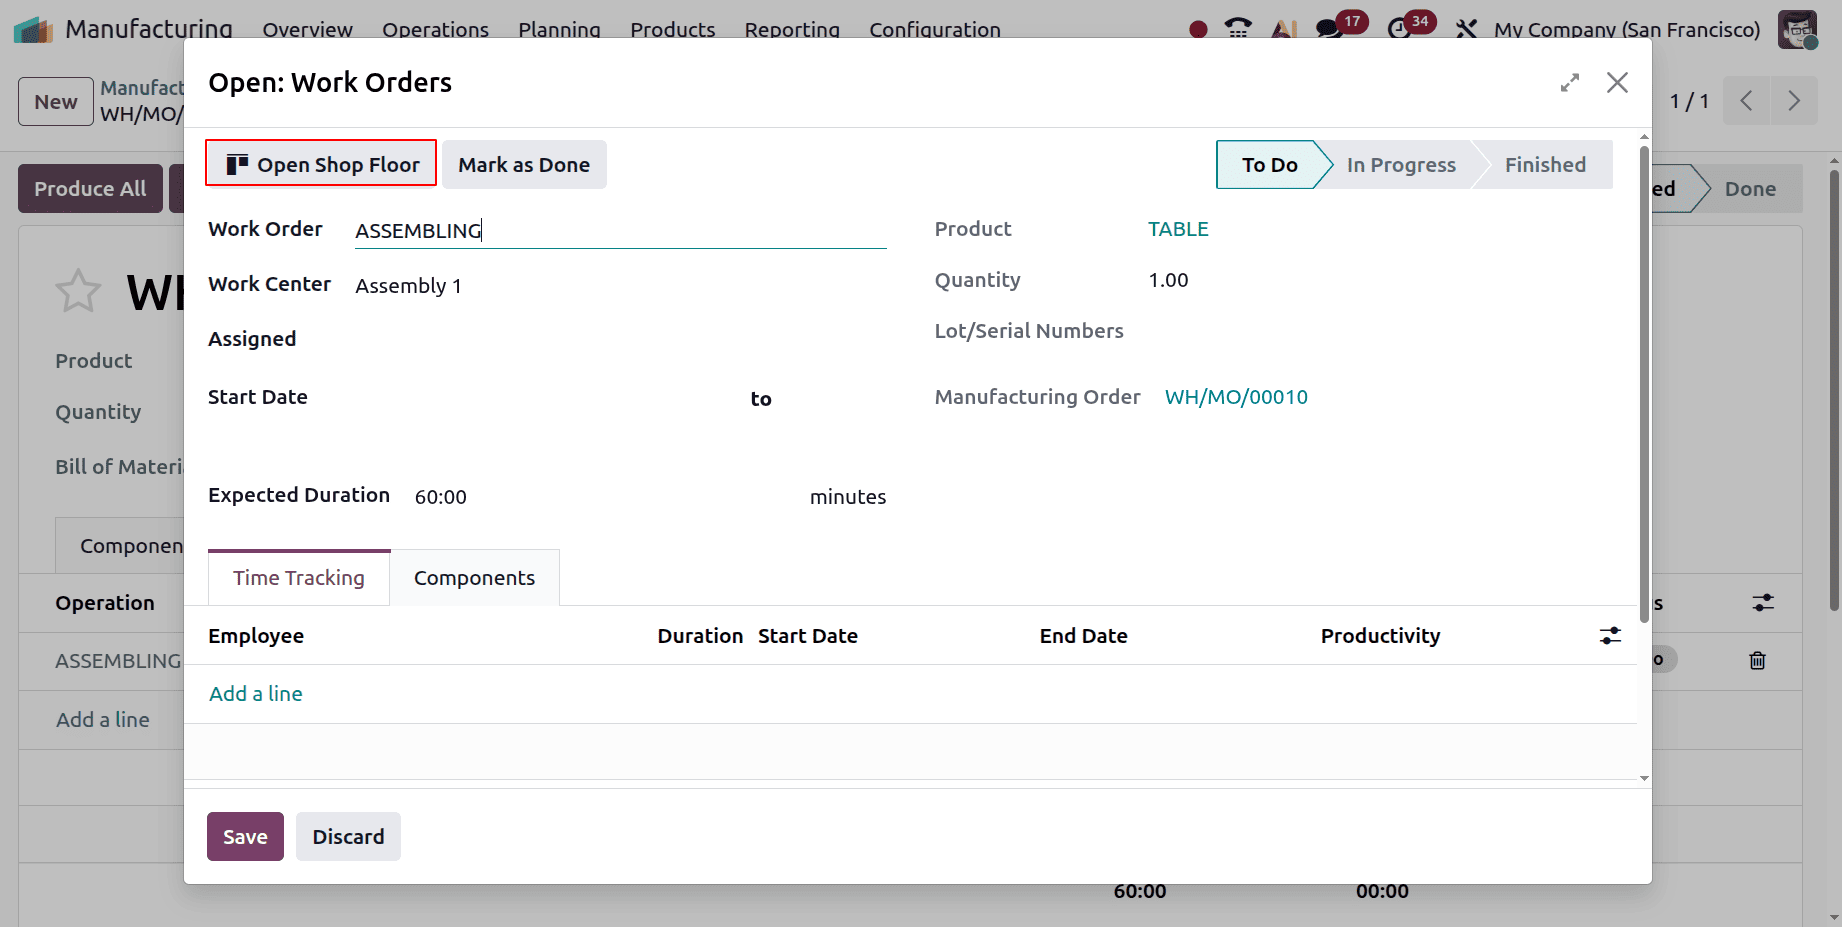Viewport: 1842px width, 927px height.
Task: Open the Operations menu
Action: coord(435,29)
